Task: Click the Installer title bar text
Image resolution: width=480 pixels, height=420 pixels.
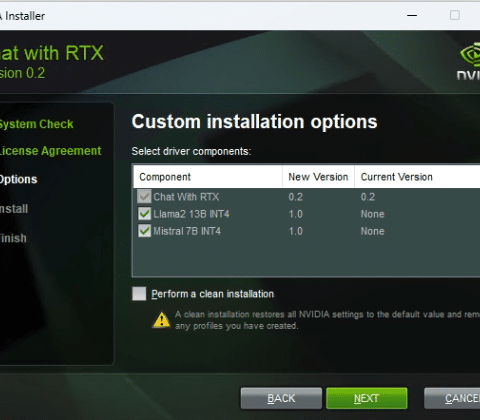Action: pos(23,16)
